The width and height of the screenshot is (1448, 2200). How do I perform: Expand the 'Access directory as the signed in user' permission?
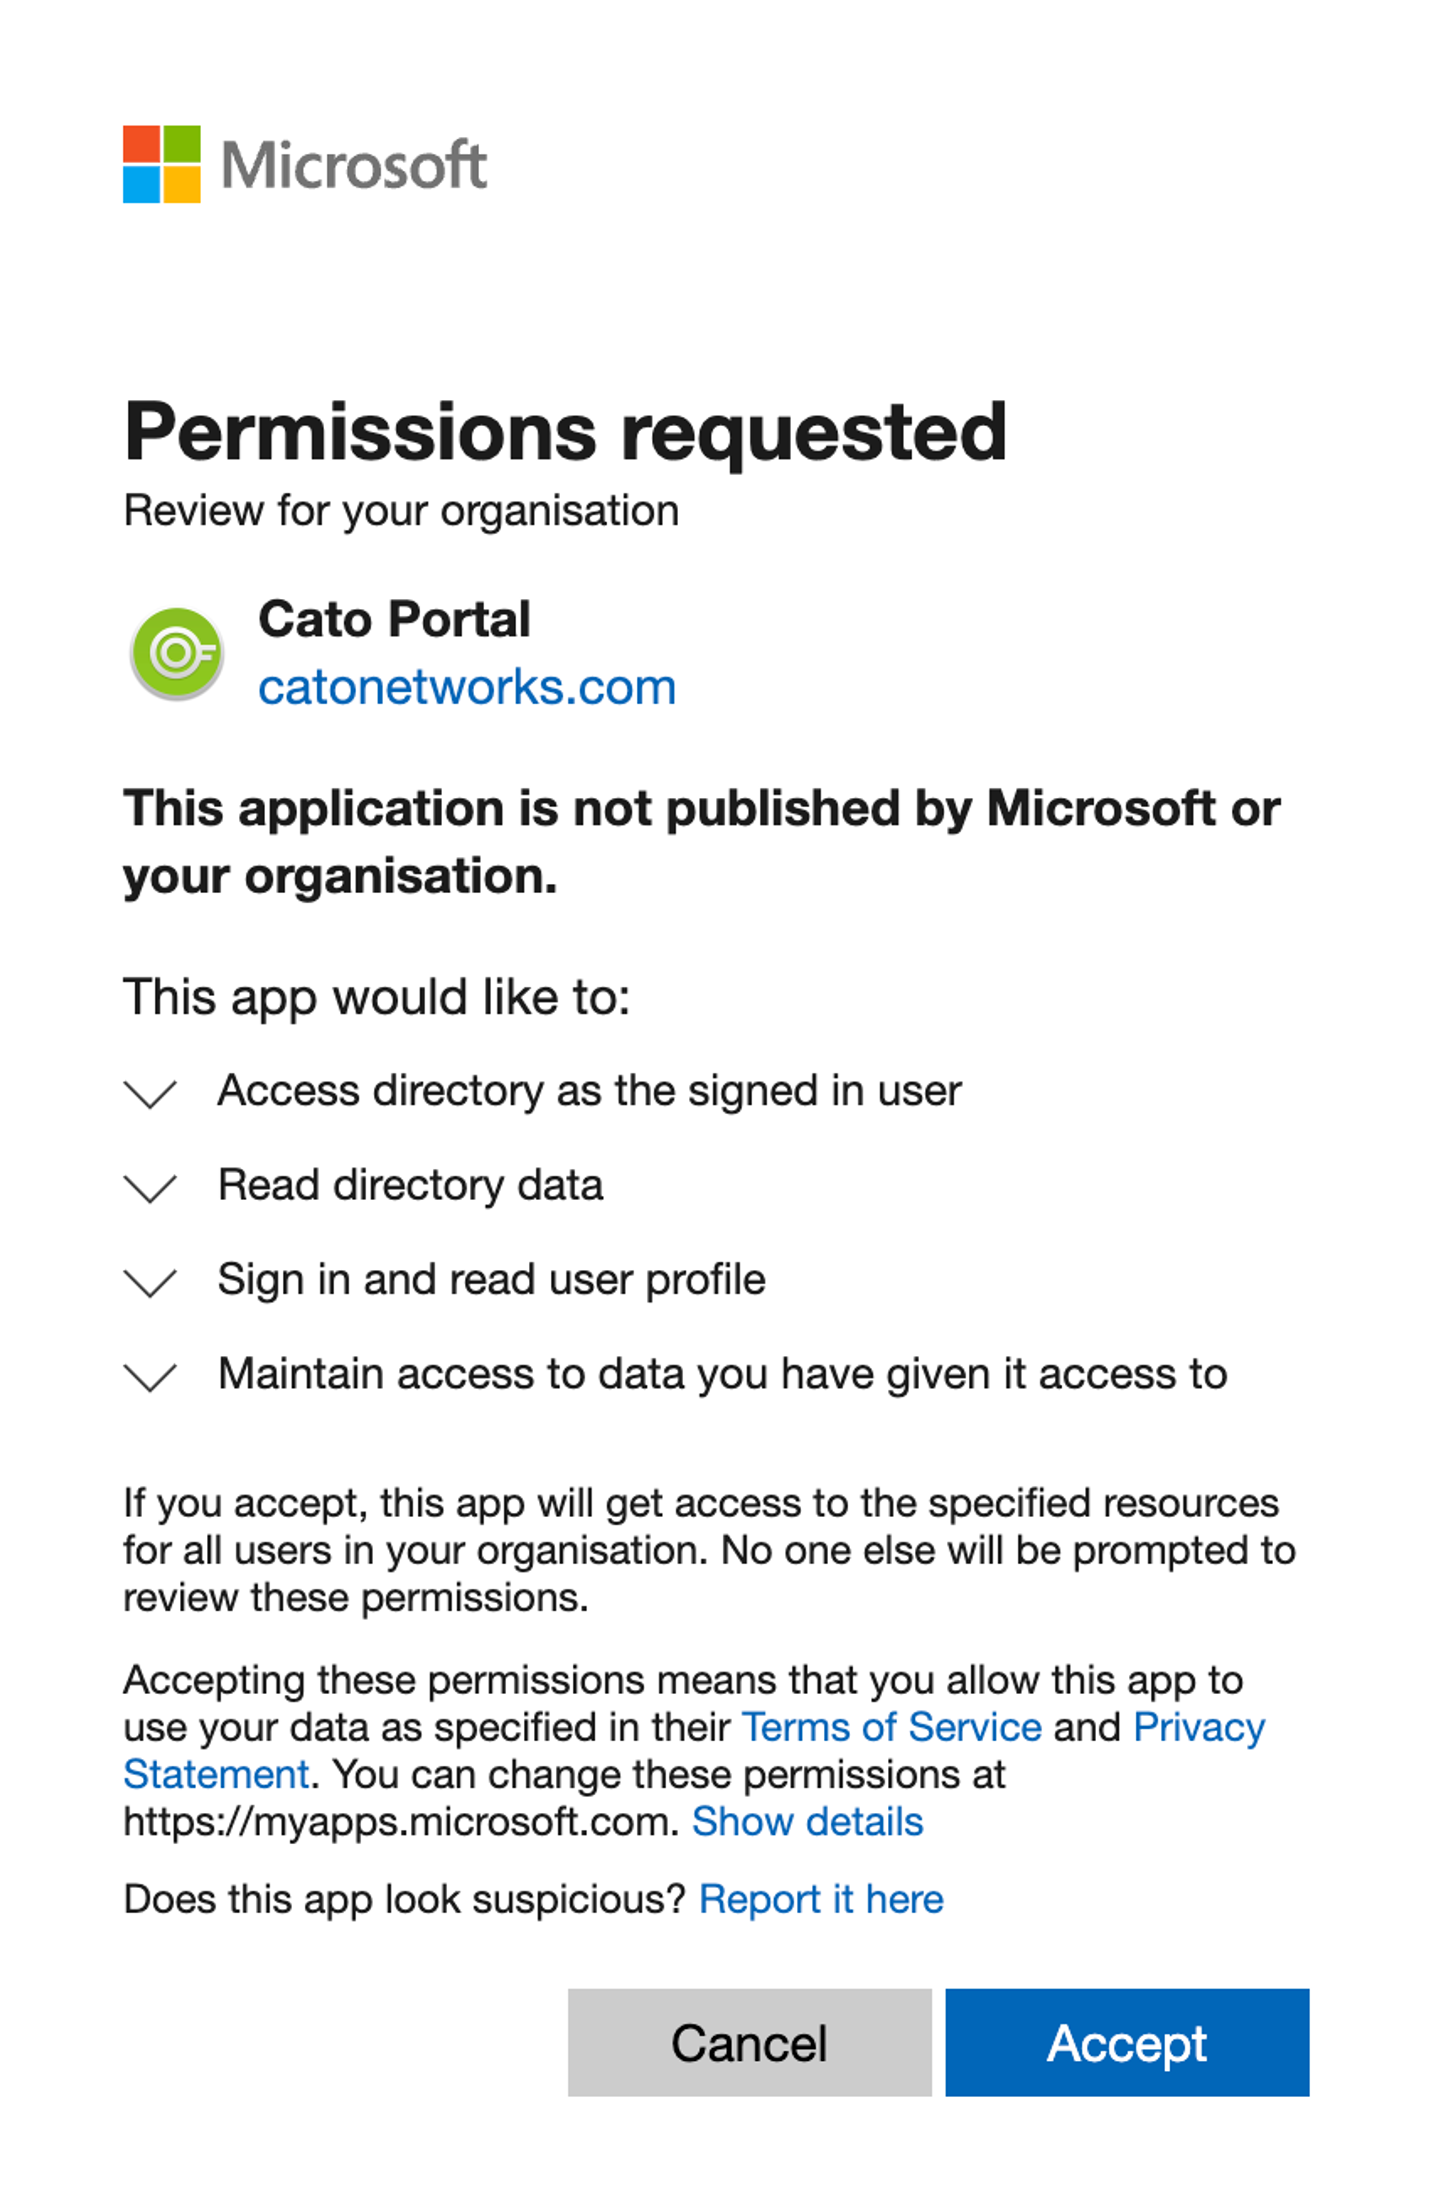pos(149,1095)
